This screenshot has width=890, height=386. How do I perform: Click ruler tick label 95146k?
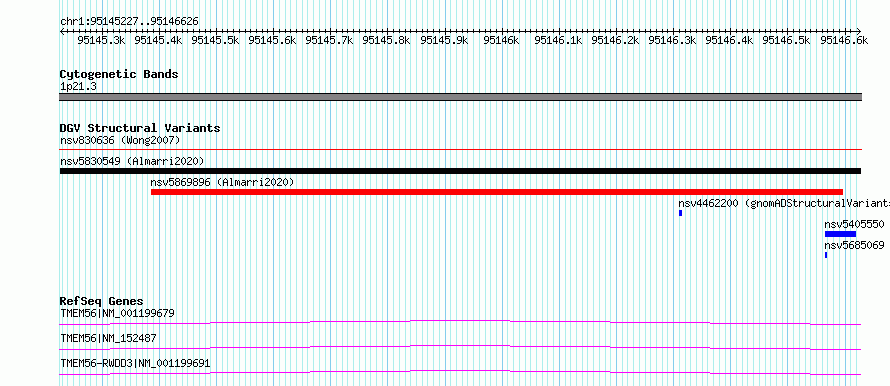pos(501,40)
